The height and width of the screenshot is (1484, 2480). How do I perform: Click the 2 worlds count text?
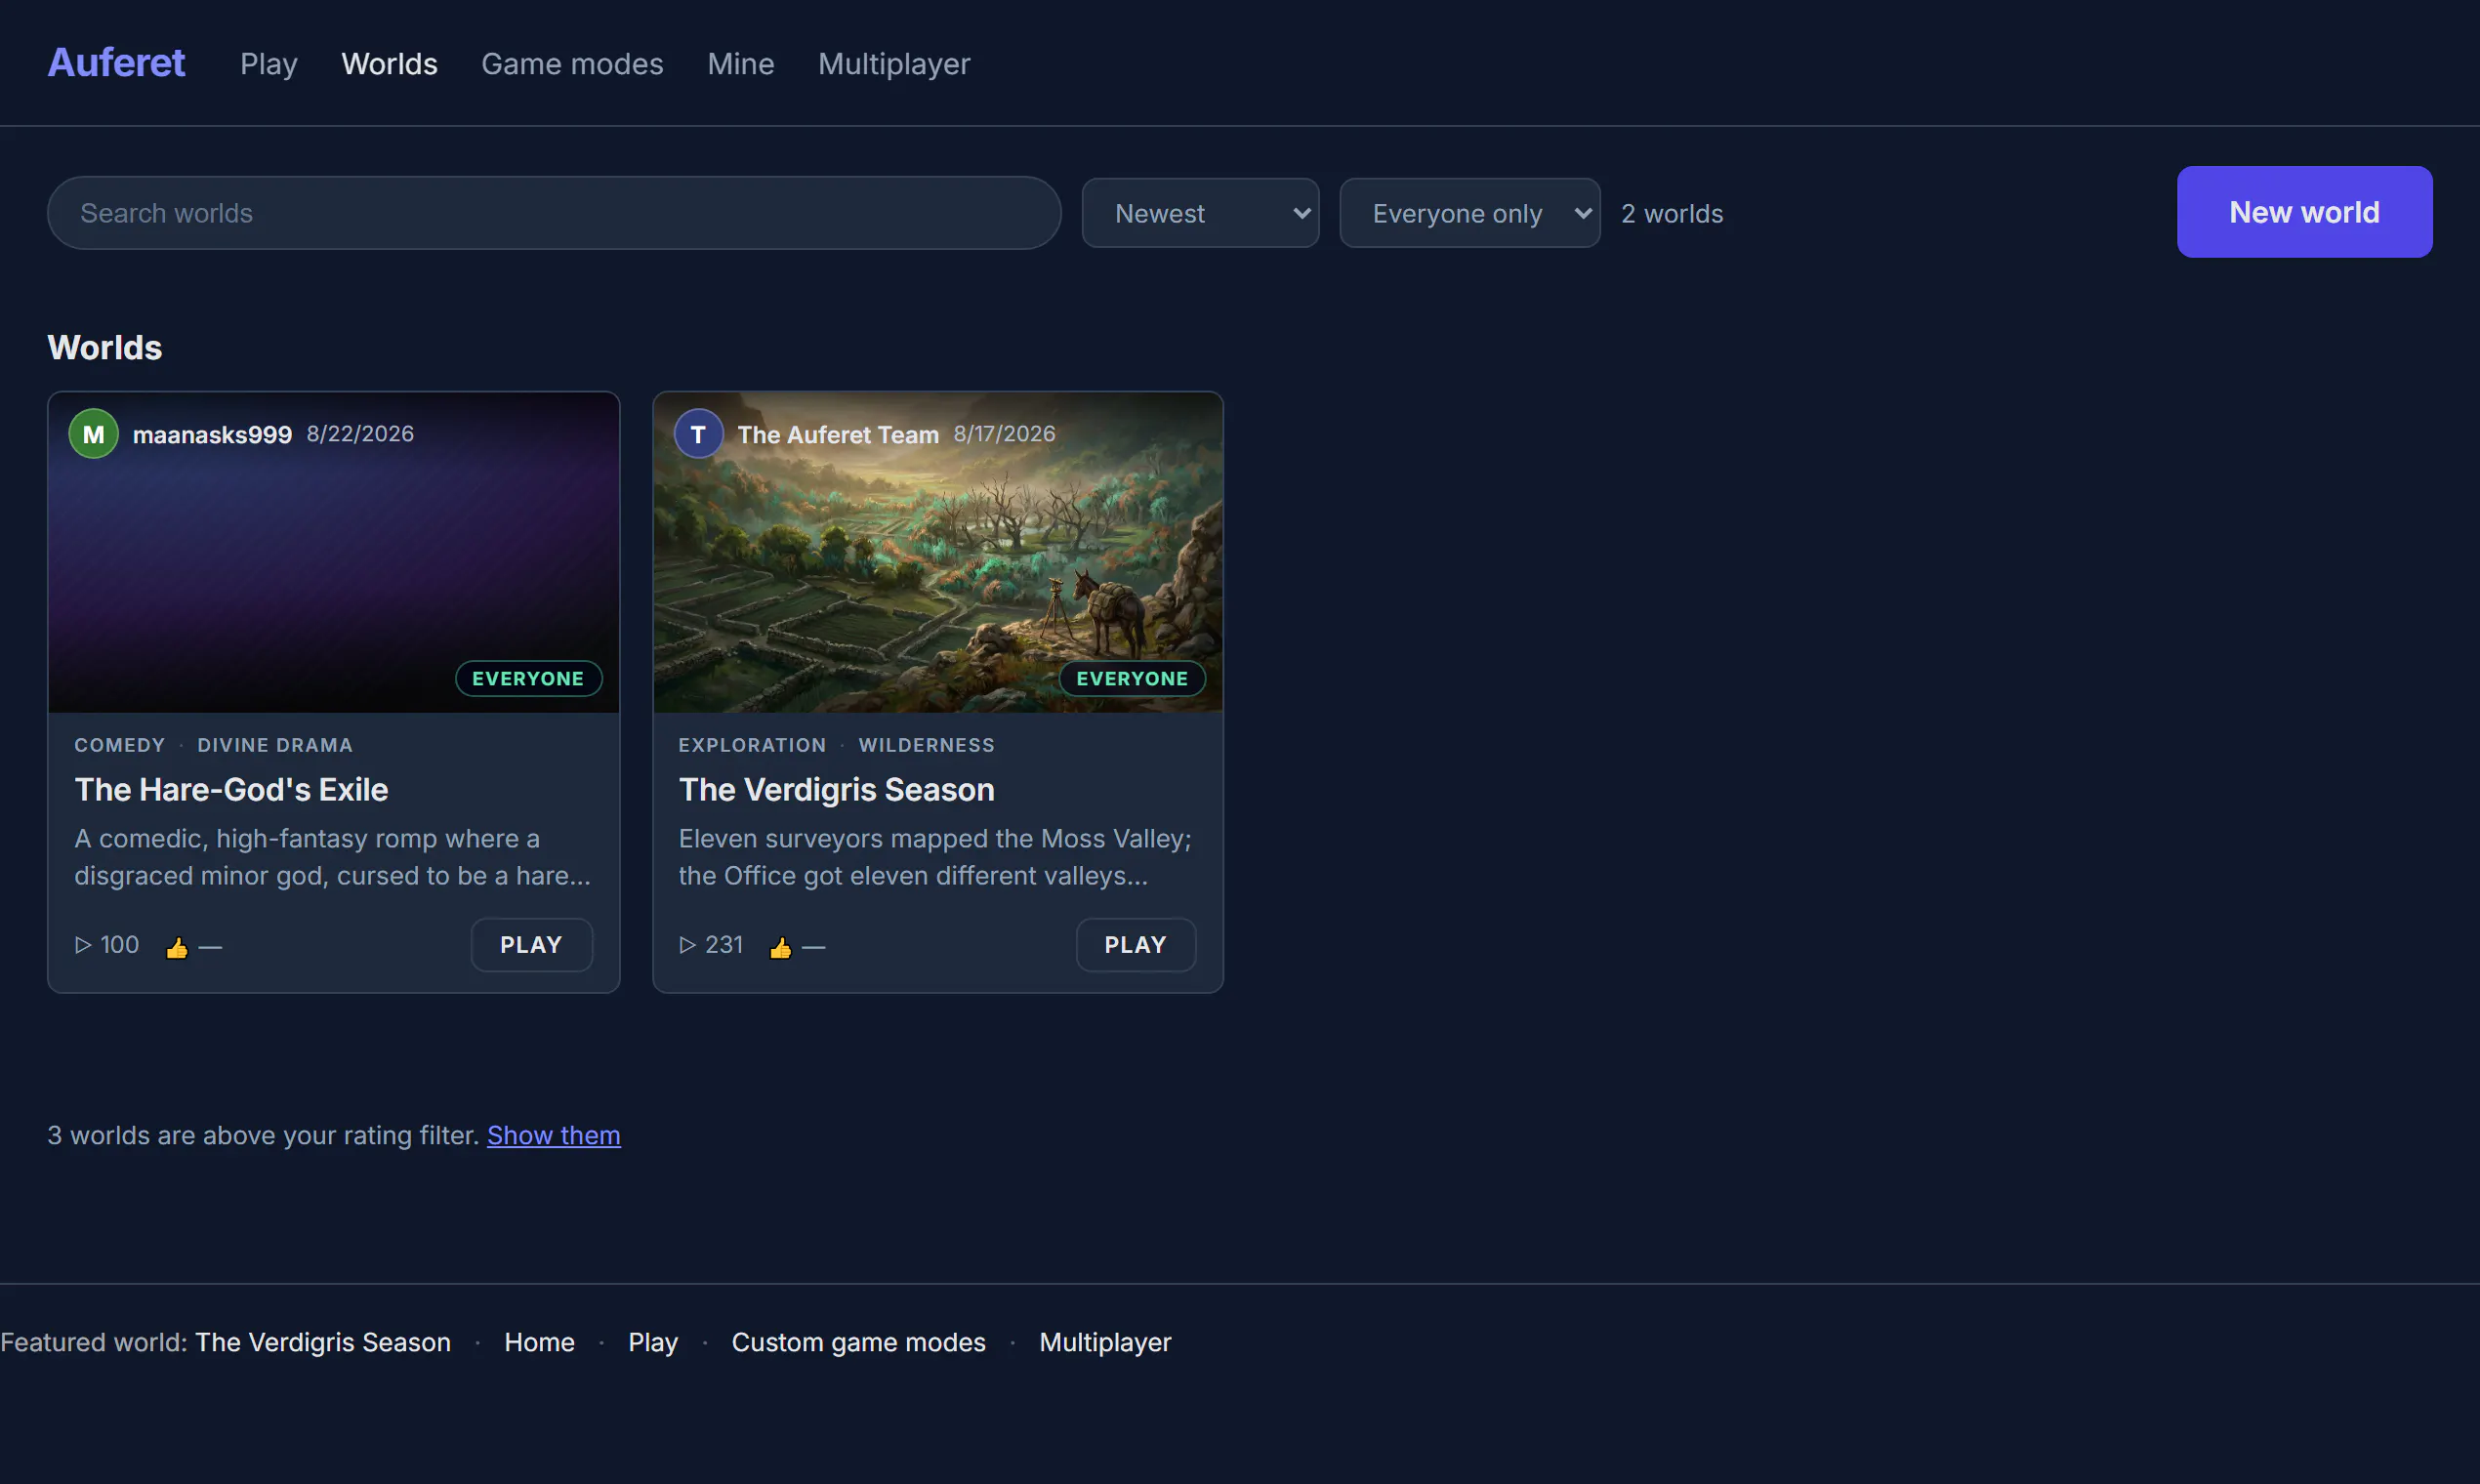click(1672, 213)
